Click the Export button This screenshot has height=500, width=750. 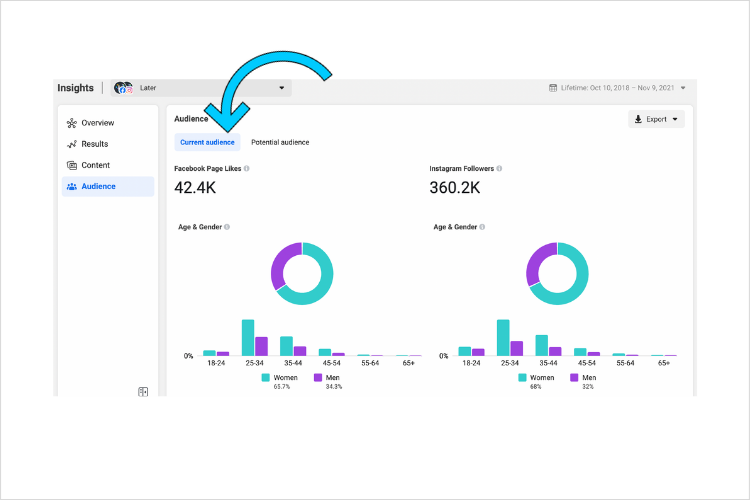pos(656,119)
